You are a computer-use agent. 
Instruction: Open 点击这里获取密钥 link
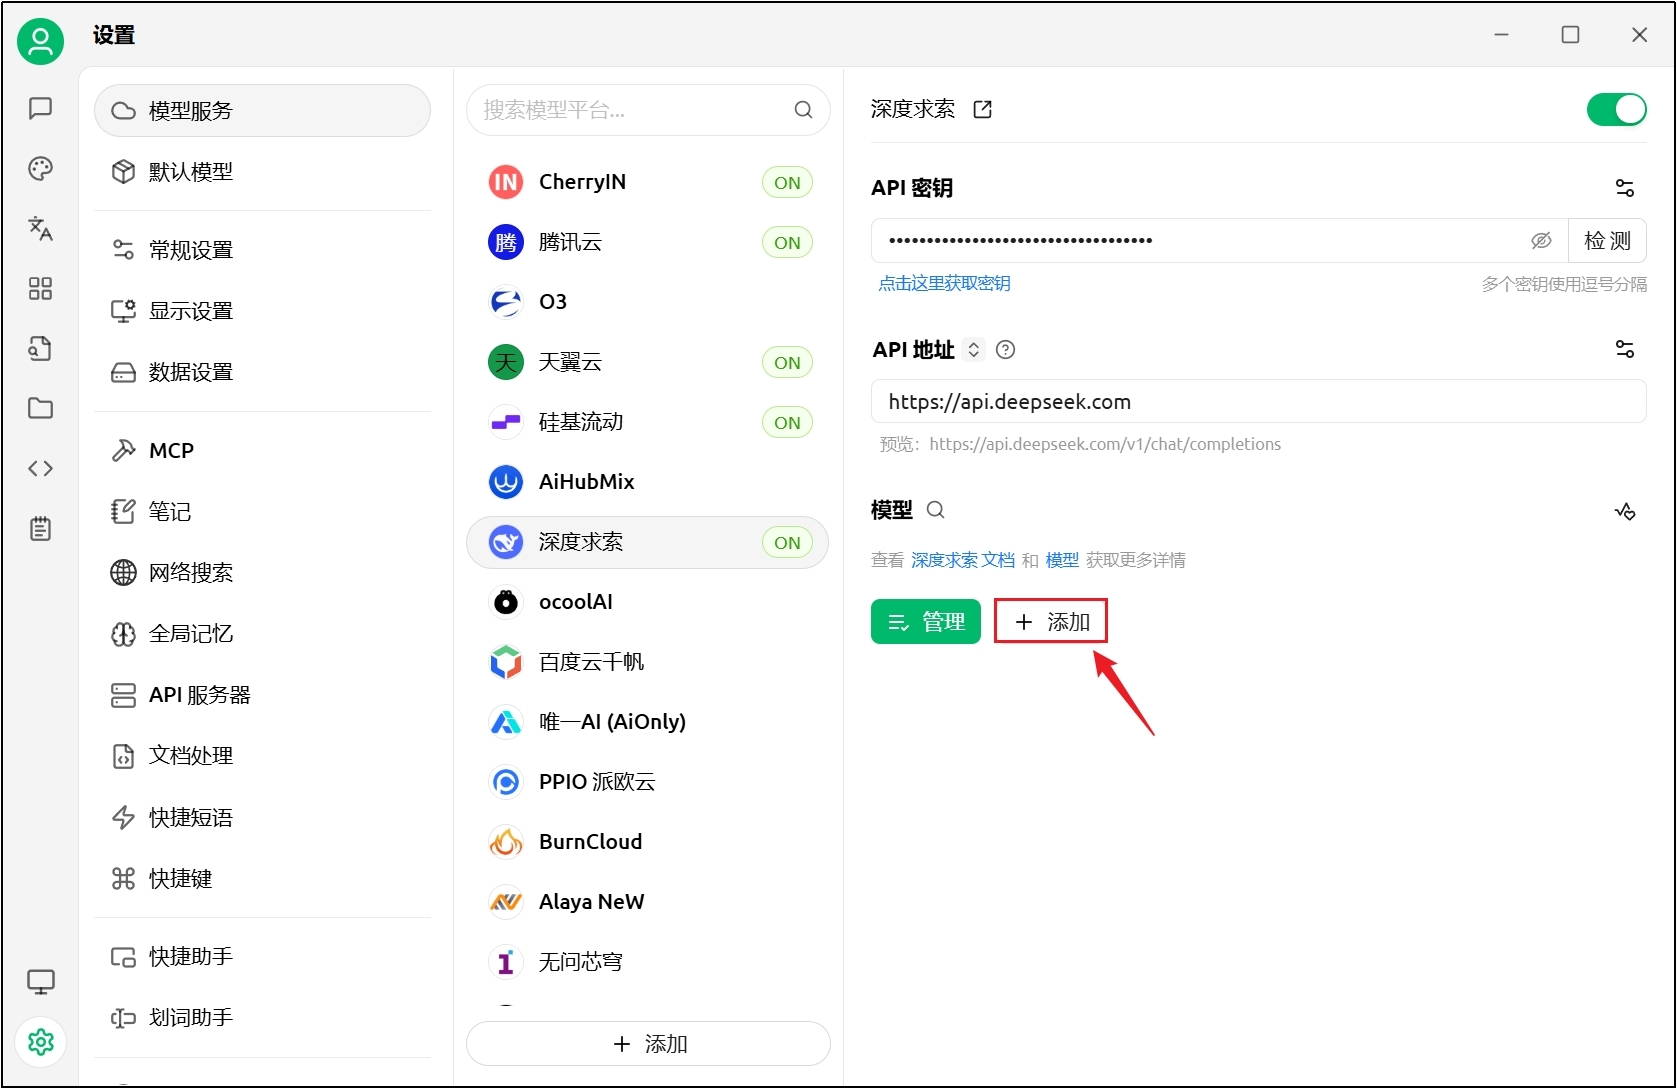(944, 284)
